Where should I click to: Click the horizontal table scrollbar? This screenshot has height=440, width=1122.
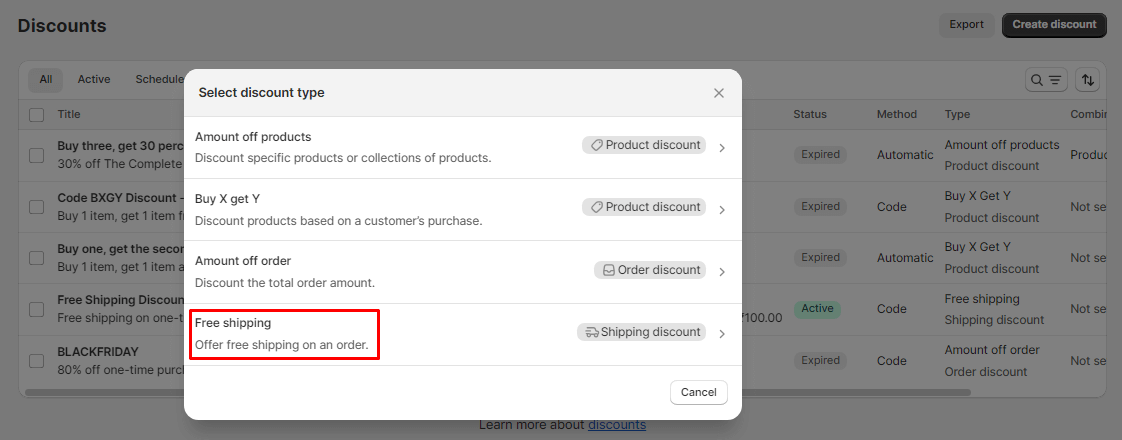tap(498, 392)
